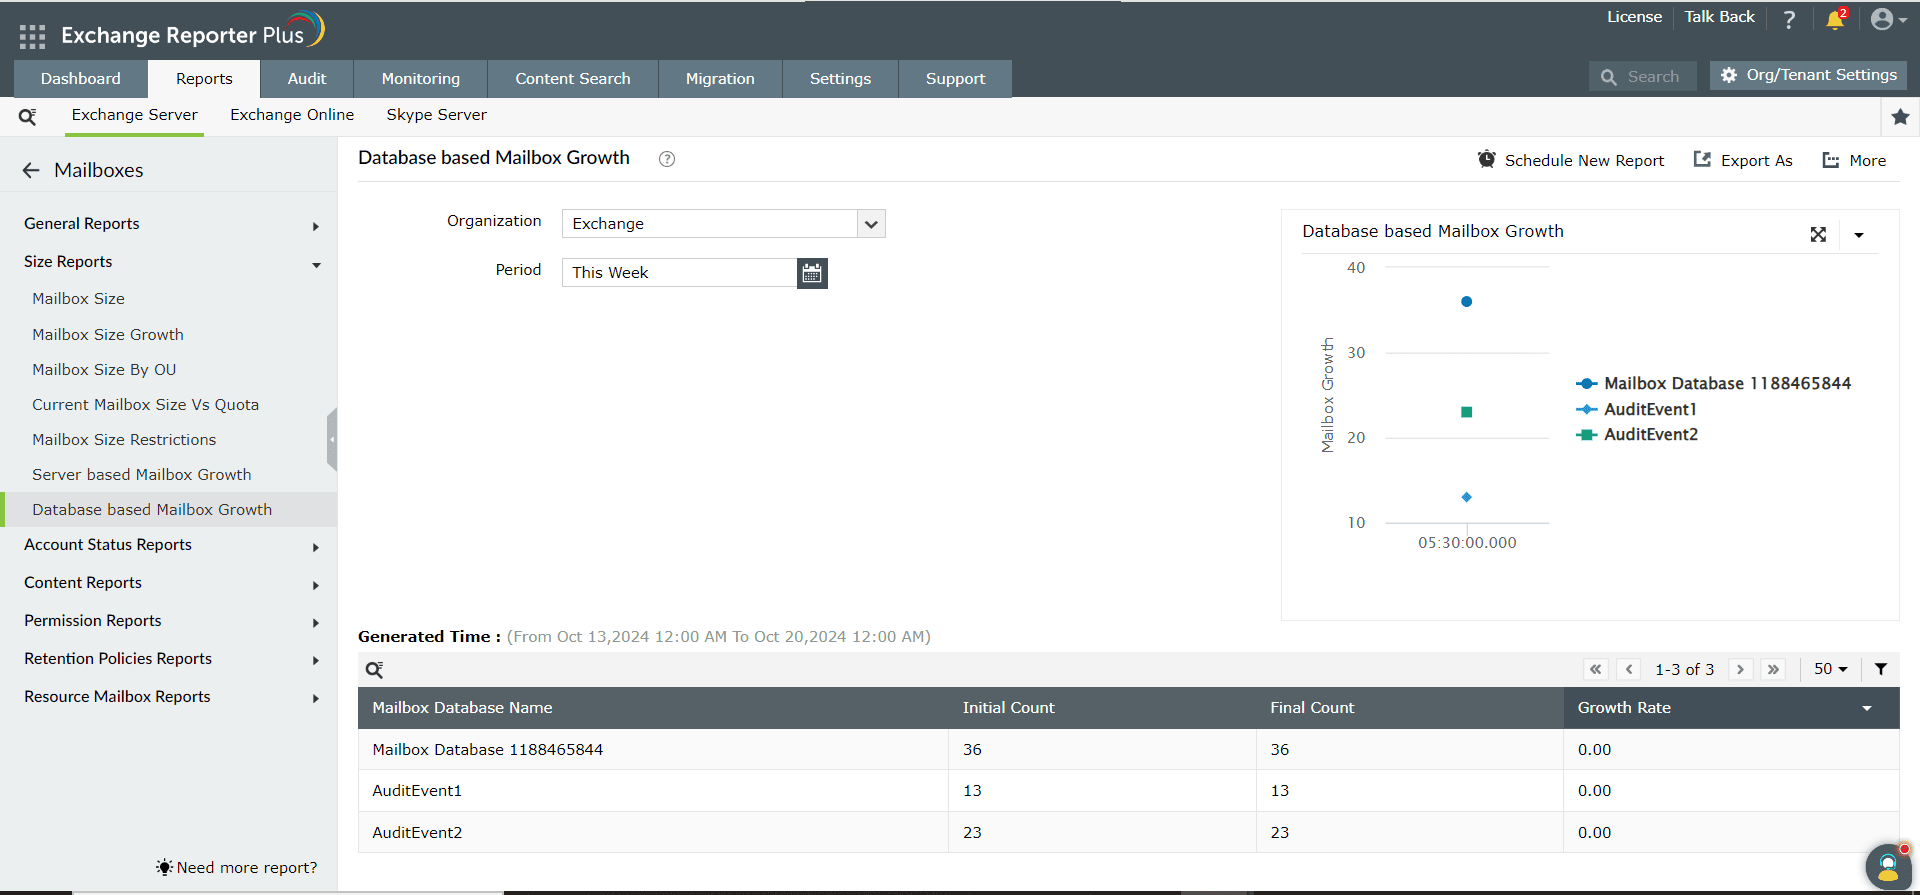Switch to the Audit tab

(x=307, y=79)
